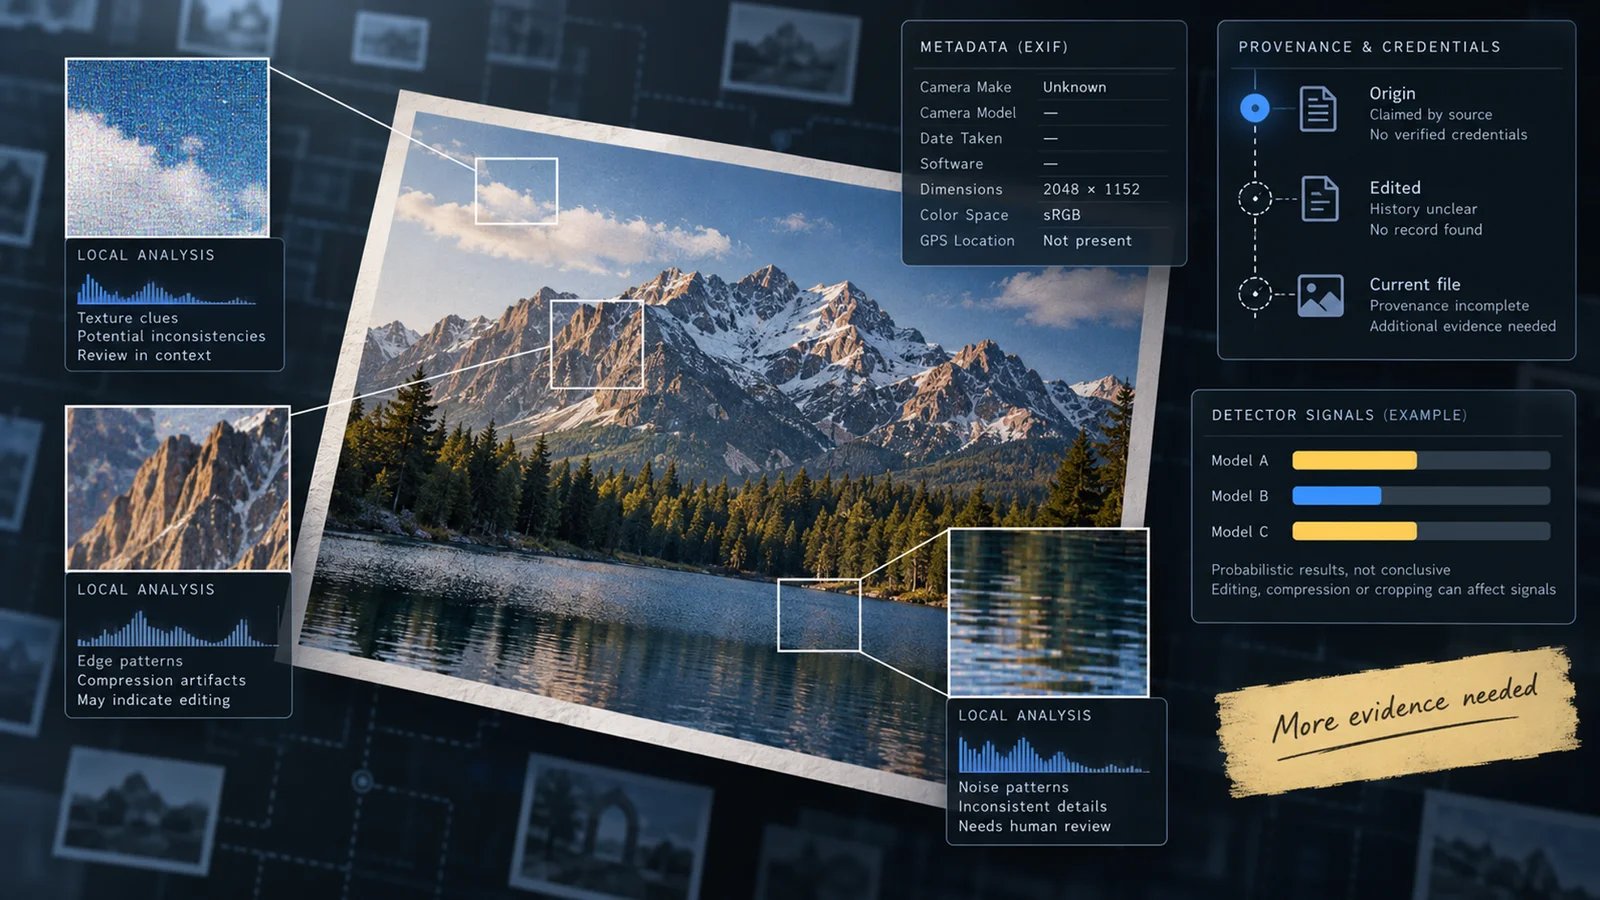Click the text Provenance incomplete
The width and height of the screenshot is (1600, 900).
pos(1449,306)
